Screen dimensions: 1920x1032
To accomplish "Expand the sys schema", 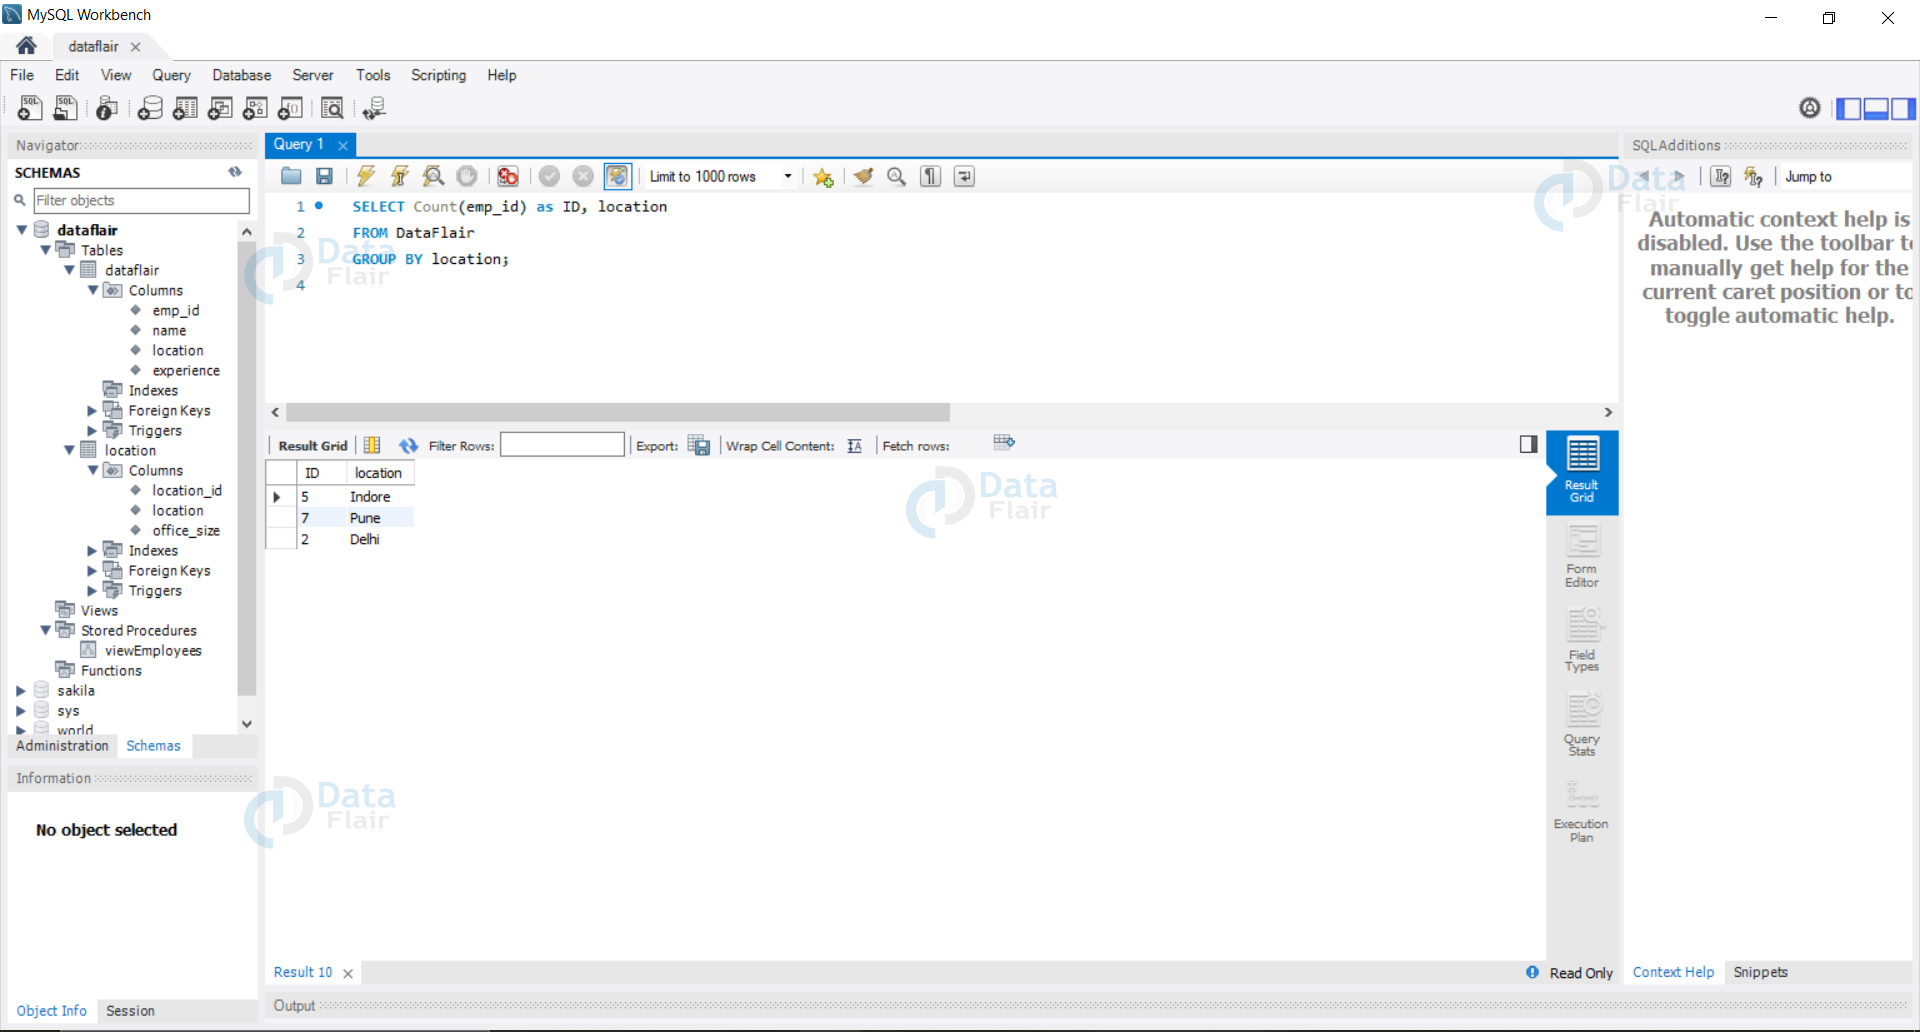I will pos(20,710).
